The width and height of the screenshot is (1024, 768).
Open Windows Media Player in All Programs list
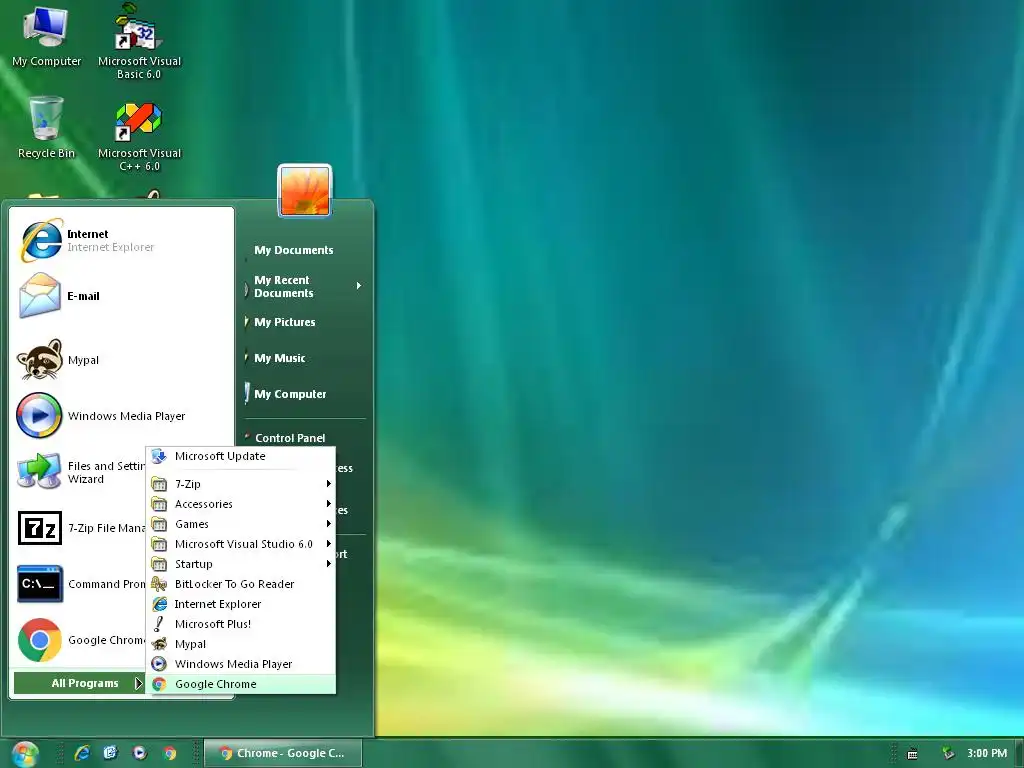click(241, 664)
